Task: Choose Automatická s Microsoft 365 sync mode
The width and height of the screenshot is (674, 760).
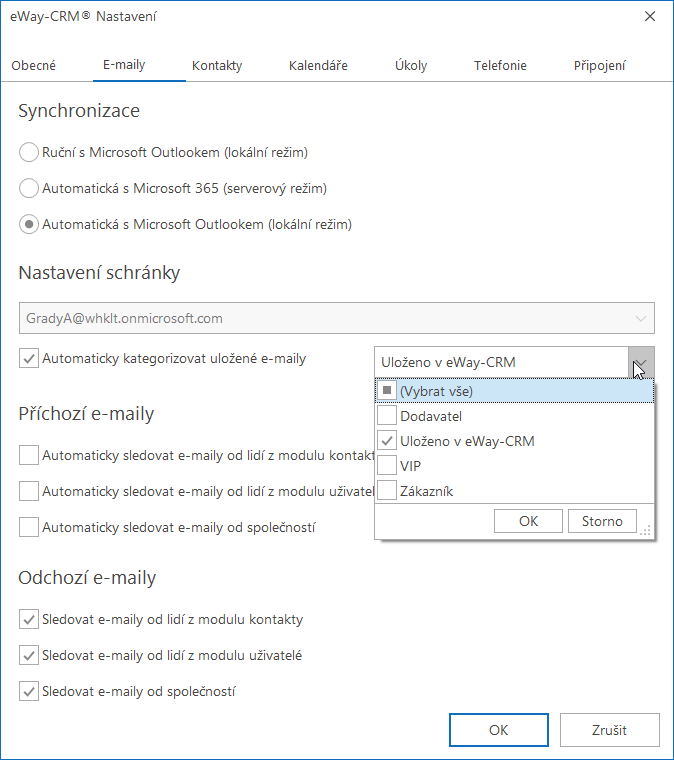Action: point(29,188)
